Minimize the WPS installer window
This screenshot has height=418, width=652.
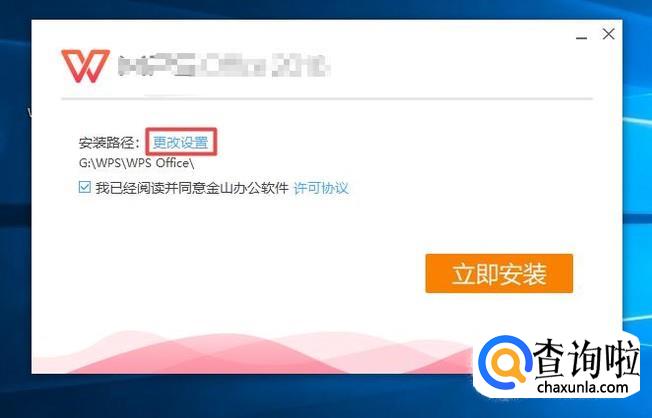coord(581,38)
